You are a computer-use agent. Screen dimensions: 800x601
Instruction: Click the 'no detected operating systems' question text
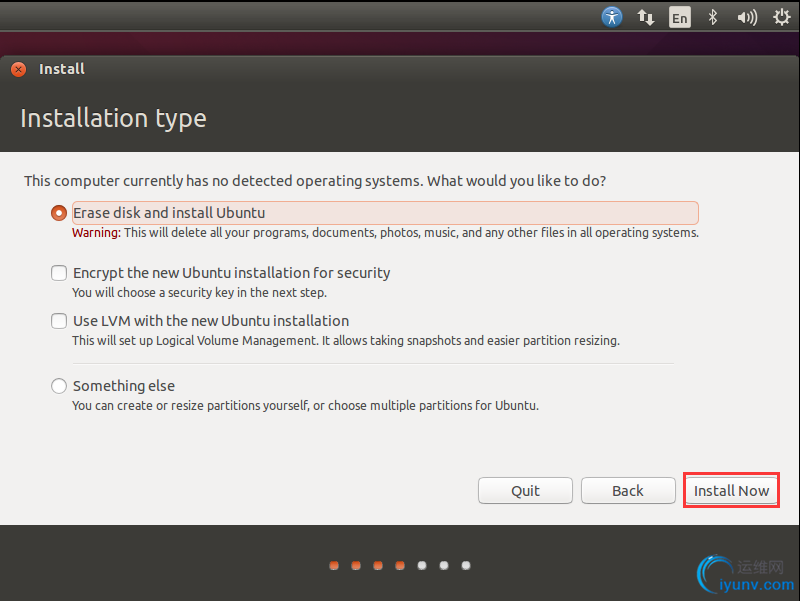pos(315,181)
